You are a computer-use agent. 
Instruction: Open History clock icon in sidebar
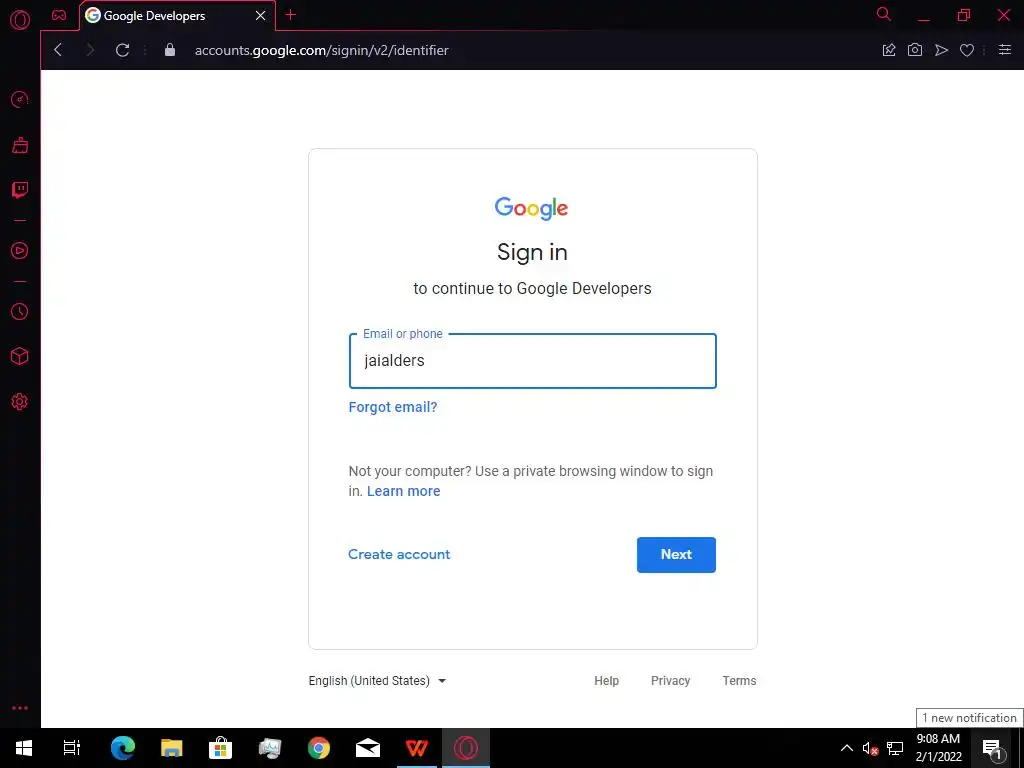click(20, 312)
